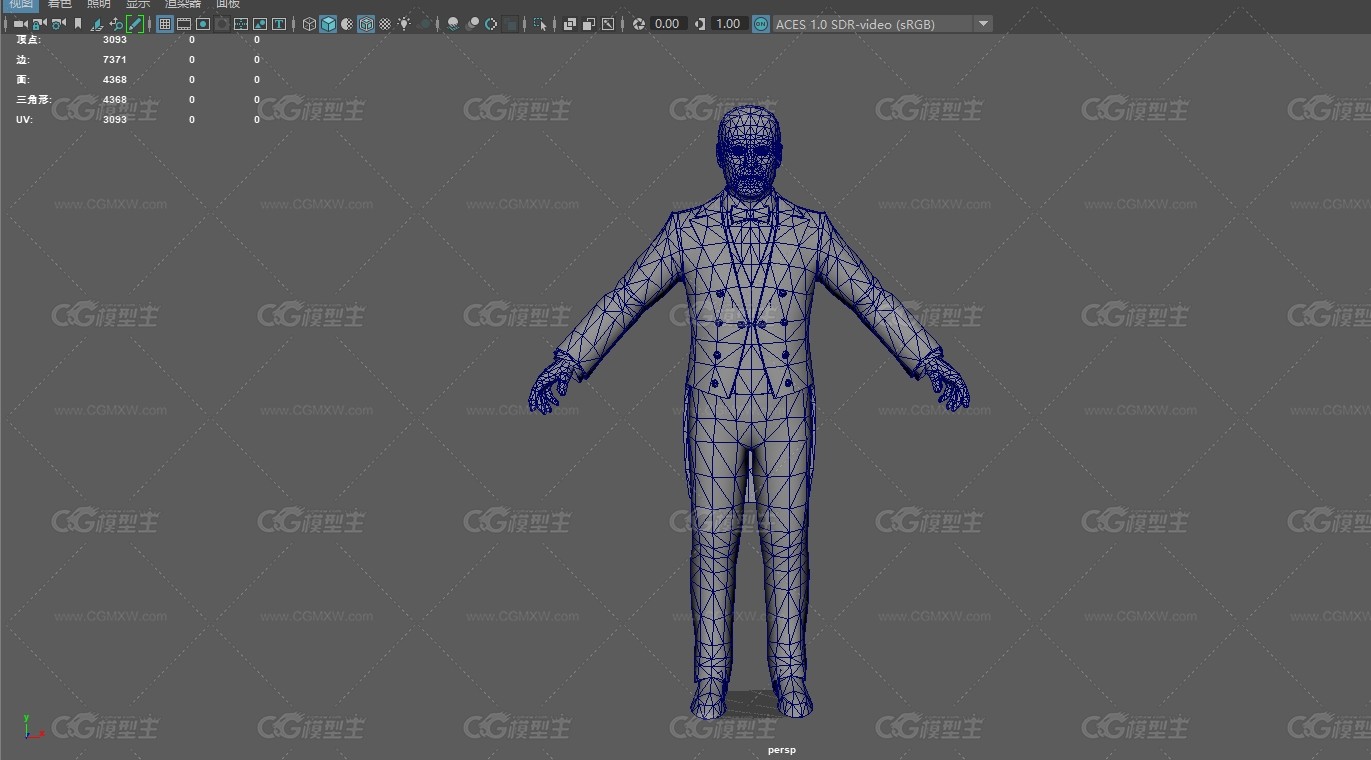Image resolution: width=1371 pixels, height=760 pixels.
Task: Click the Gamma reset icon
Action: pyautogui.click(x=699, y=24)
